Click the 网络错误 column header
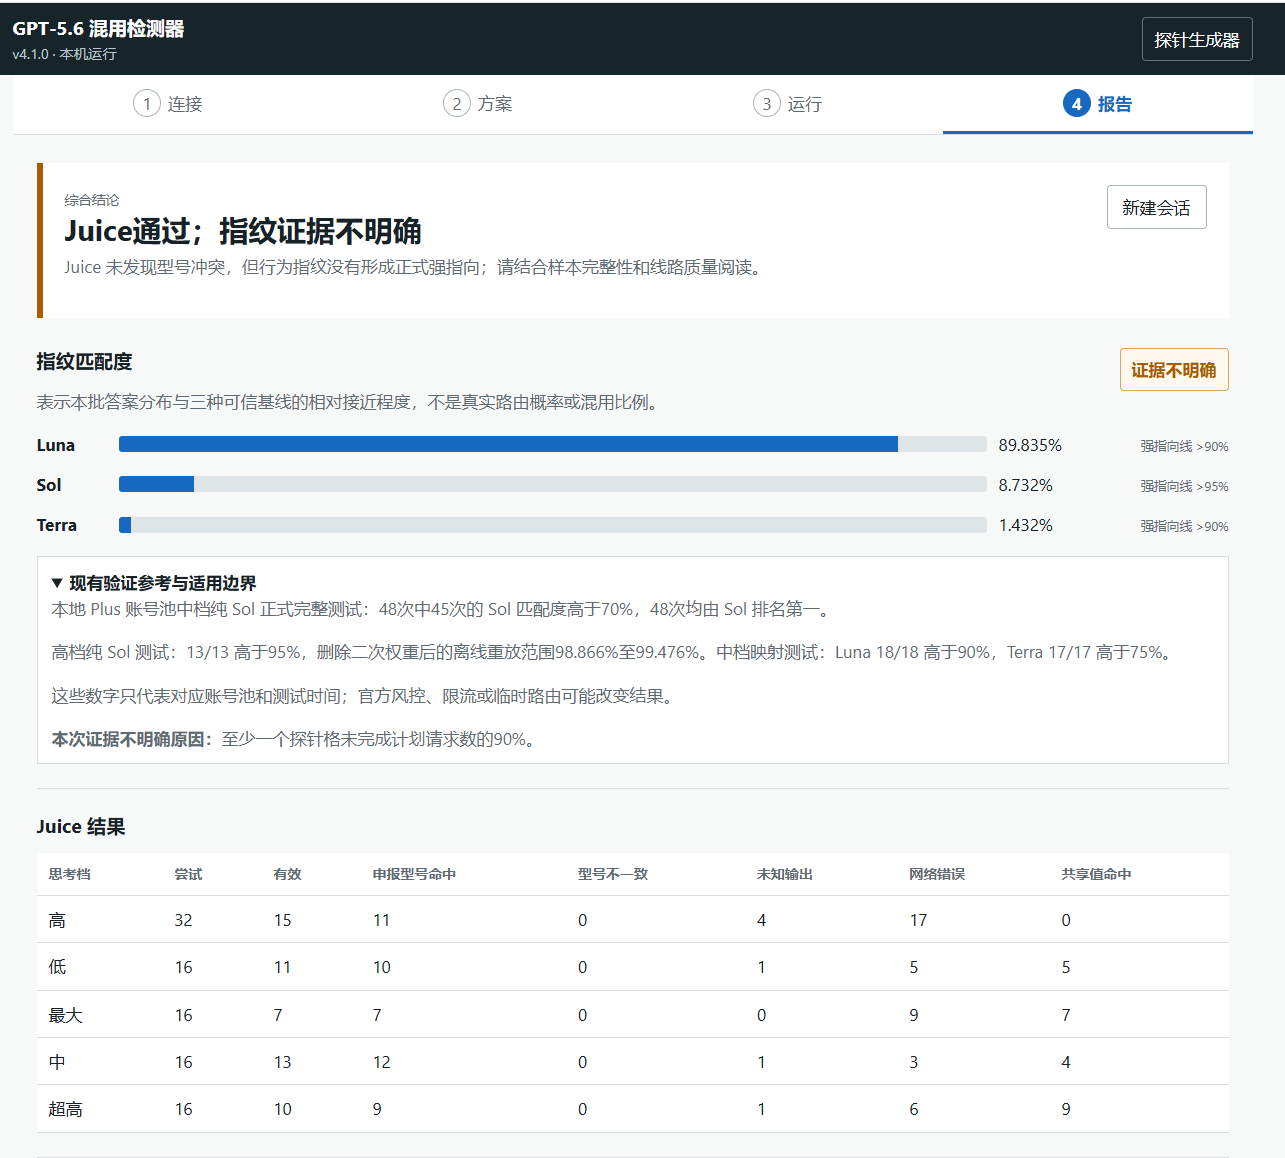This screenshot has width=1285, height=1158. (x=937, y=874)
